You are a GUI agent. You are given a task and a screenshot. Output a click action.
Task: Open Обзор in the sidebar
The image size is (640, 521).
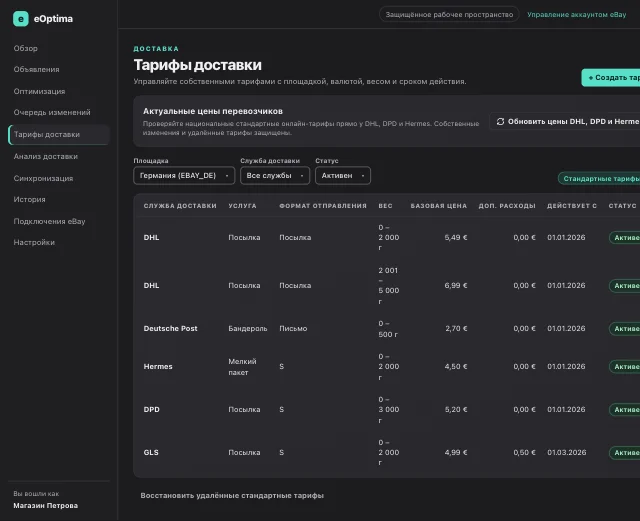[x=26, y=48]
